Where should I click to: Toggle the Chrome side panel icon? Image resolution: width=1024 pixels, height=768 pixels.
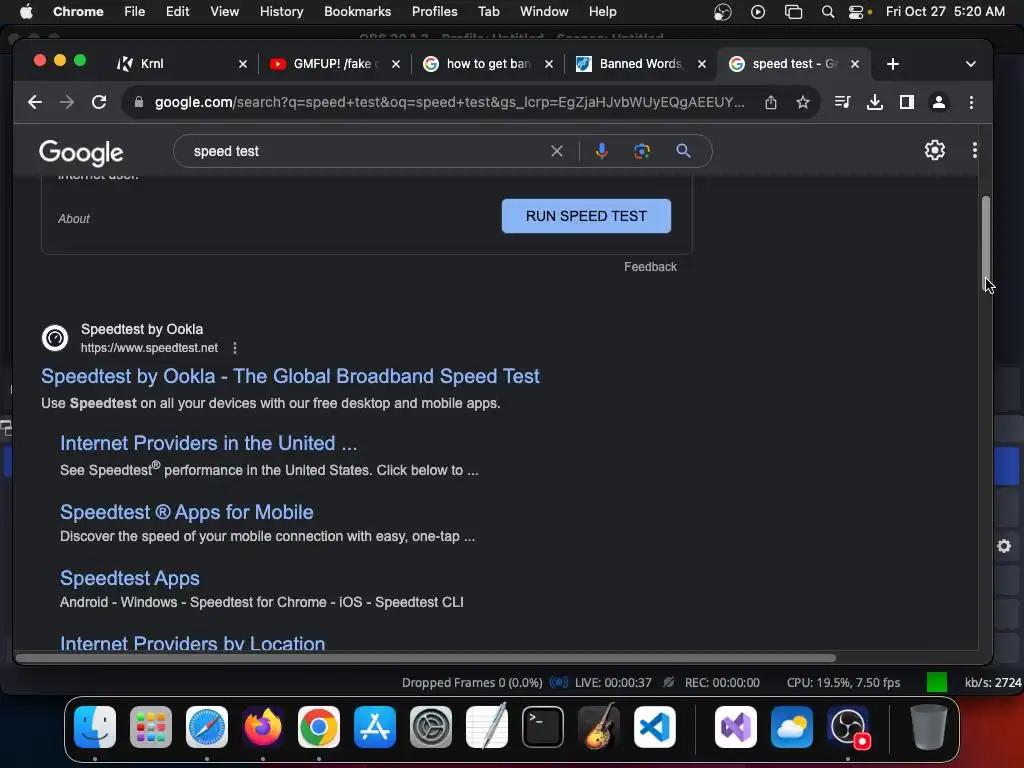click(906, 102)
